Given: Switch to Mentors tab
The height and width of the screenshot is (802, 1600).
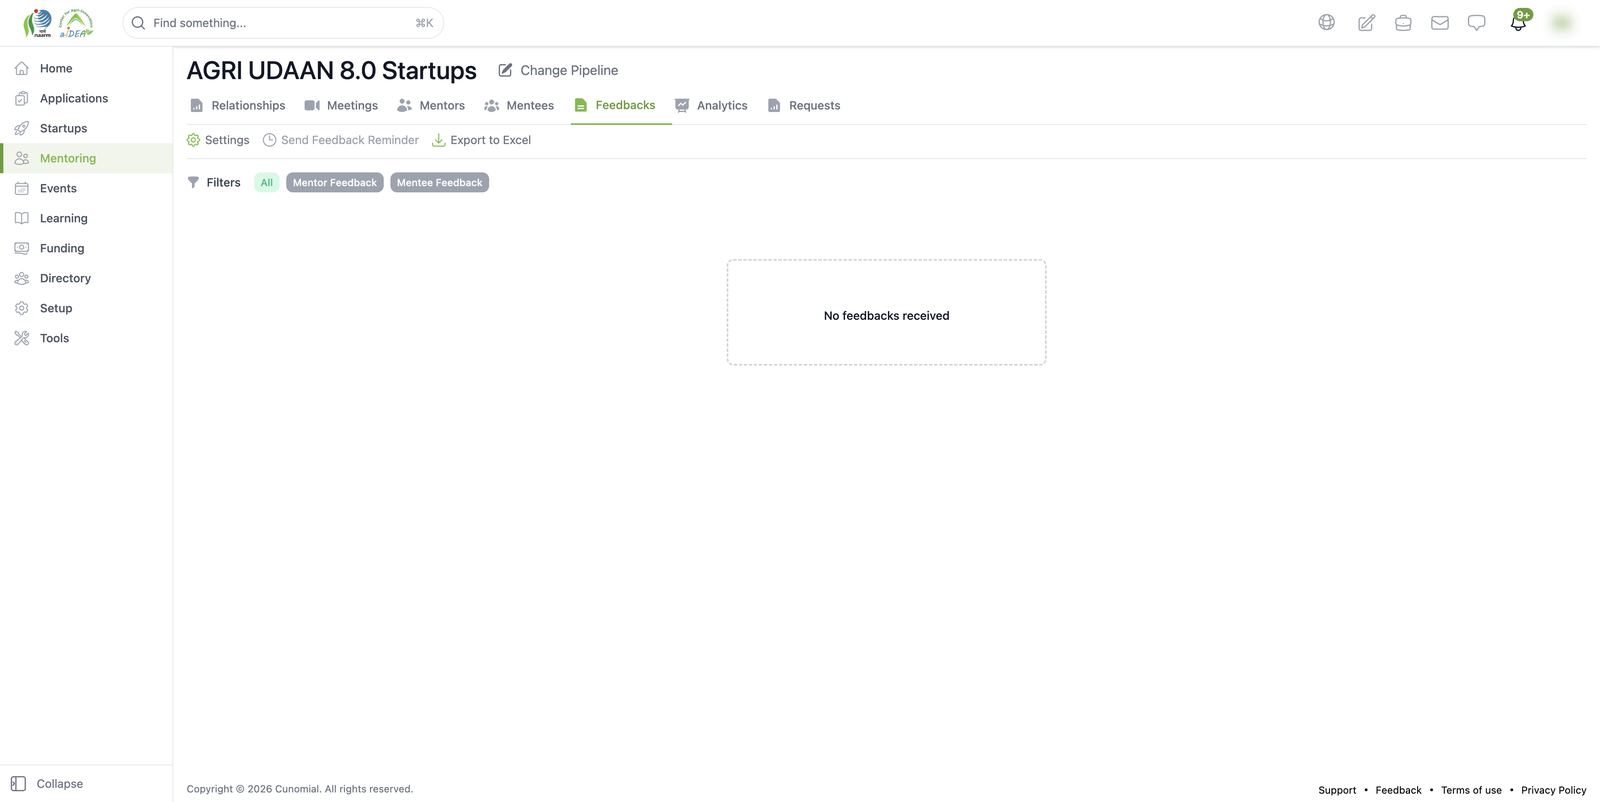Looking at the screenshot, I should [431, 105].
